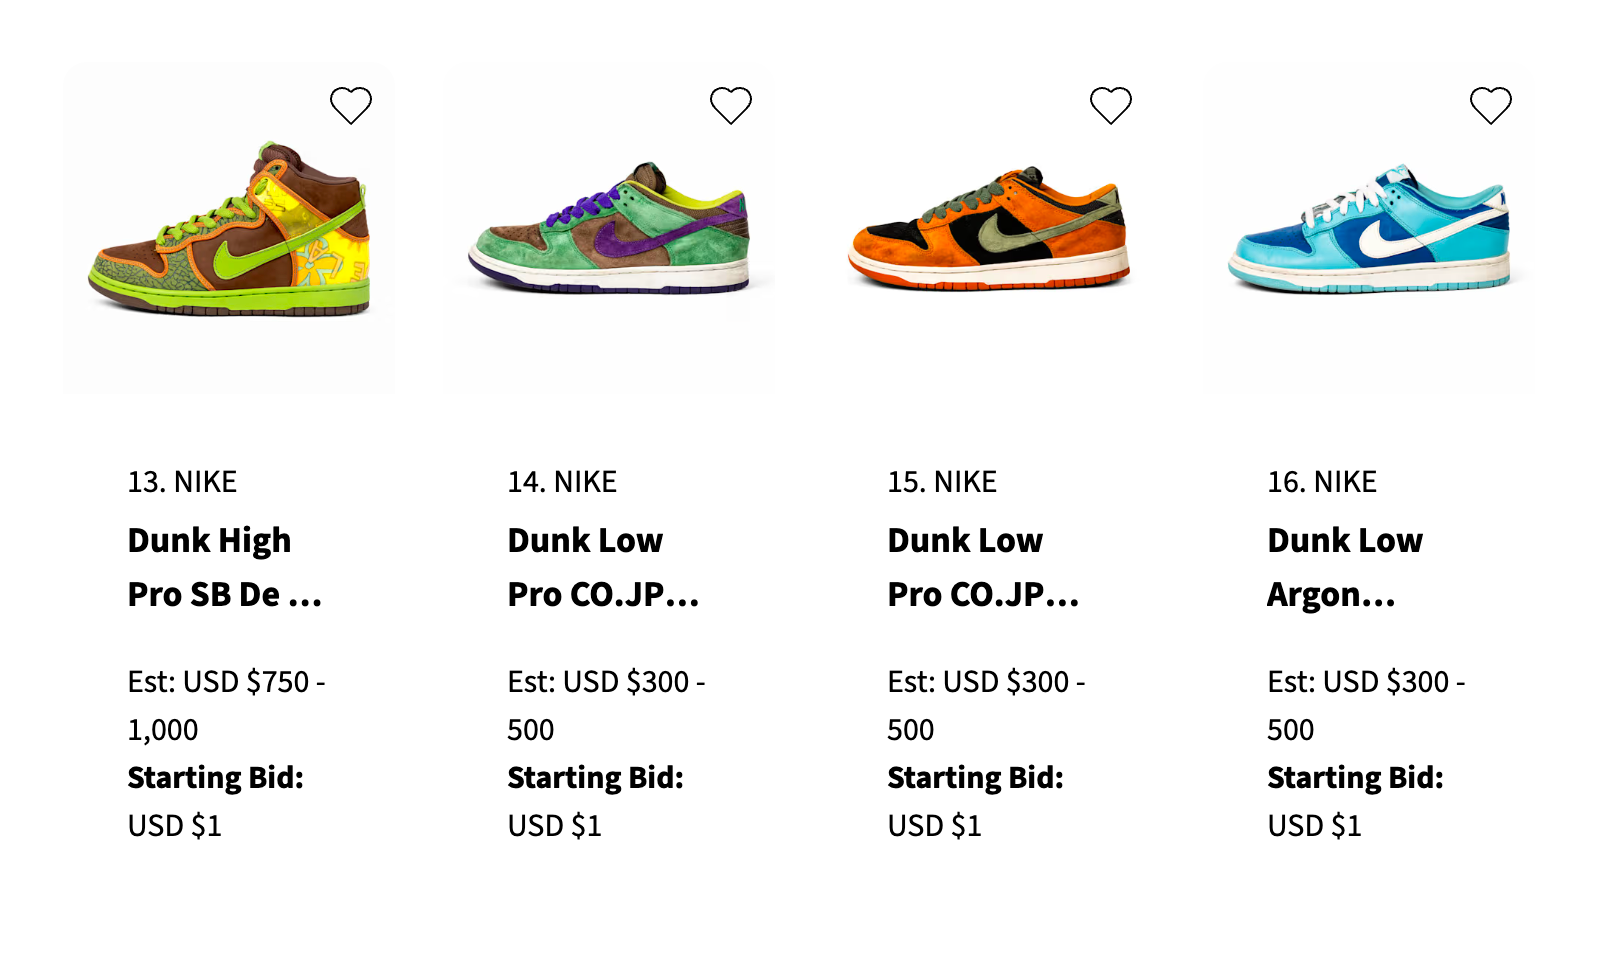This screenshot has height=958, width=1598.
Task: Click lot 15's USD $300 - 500 estimate
Action: 986,705
